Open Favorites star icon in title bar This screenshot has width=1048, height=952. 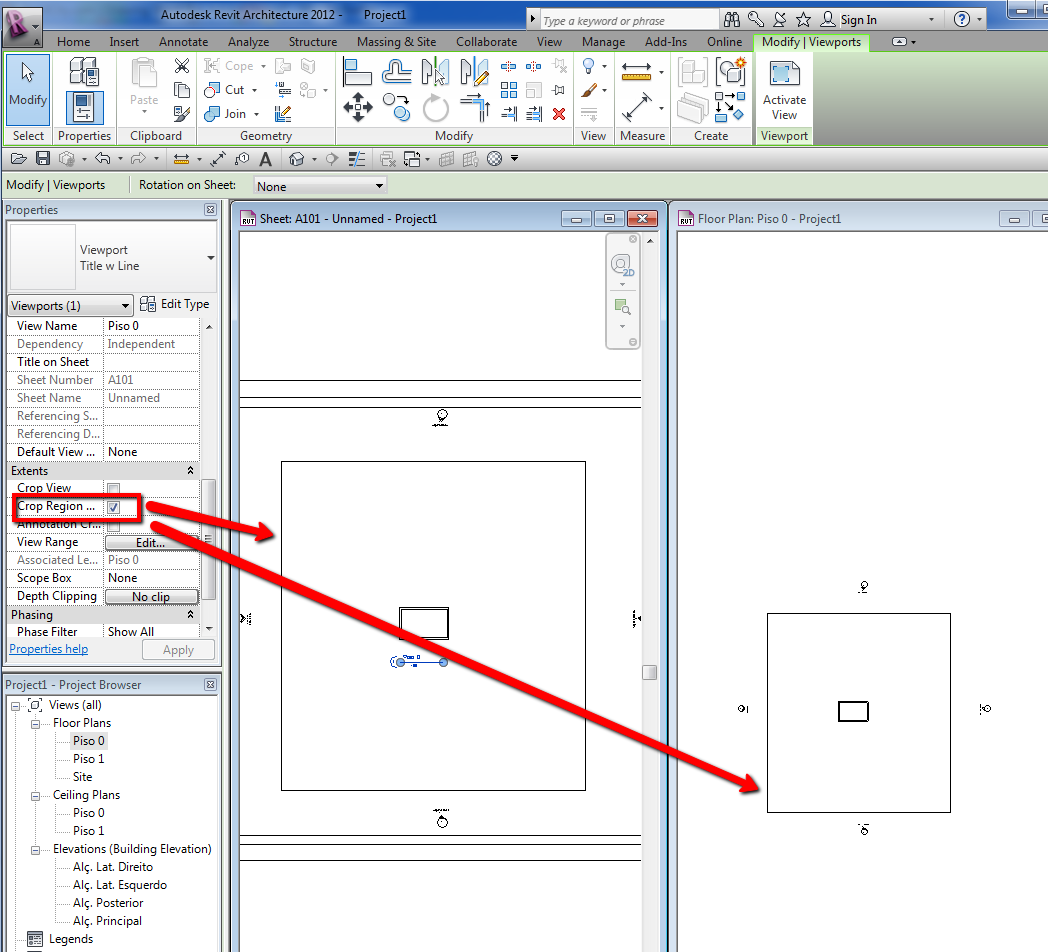[x=803, y=19]
